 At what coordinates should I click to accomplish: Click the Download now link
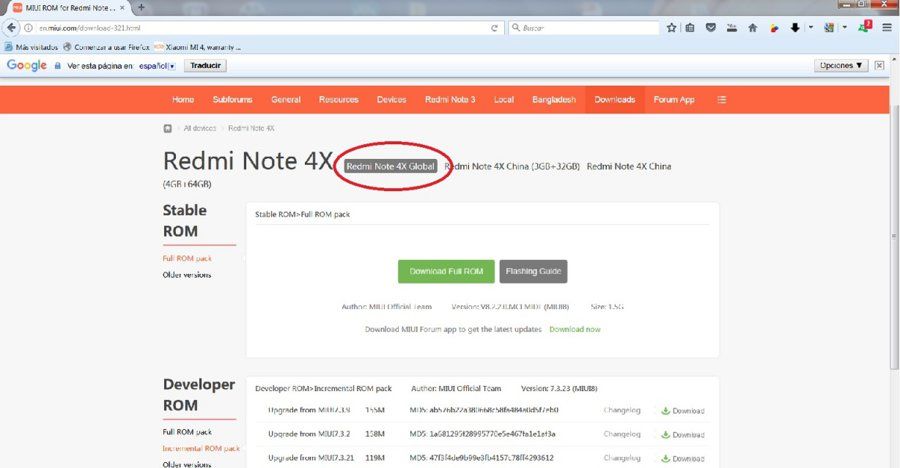(x=575, y=329)
